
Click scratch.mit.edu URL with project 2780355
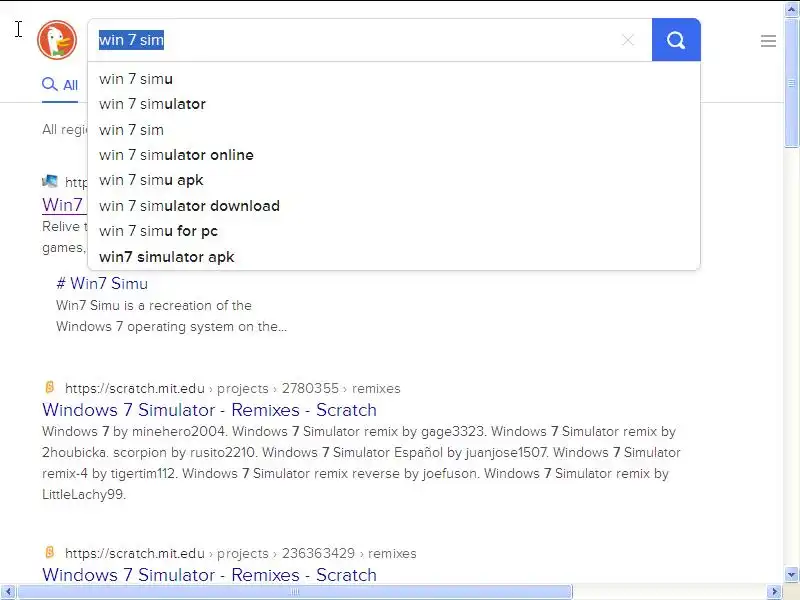[233, 388]
